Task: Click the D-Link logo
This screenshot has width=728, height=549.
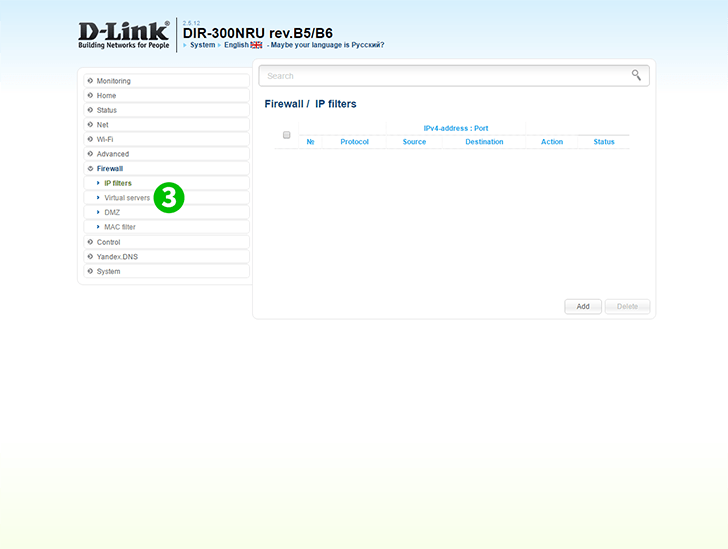Action: [124, 35]
